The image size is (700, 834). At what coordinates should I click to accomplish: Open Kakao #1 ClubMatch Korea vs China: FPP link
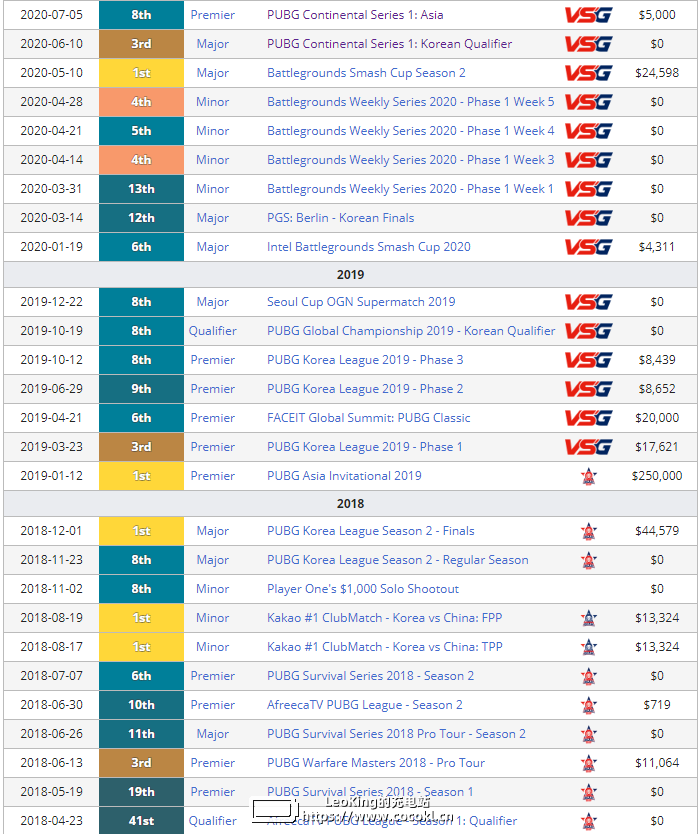point(385,618)
